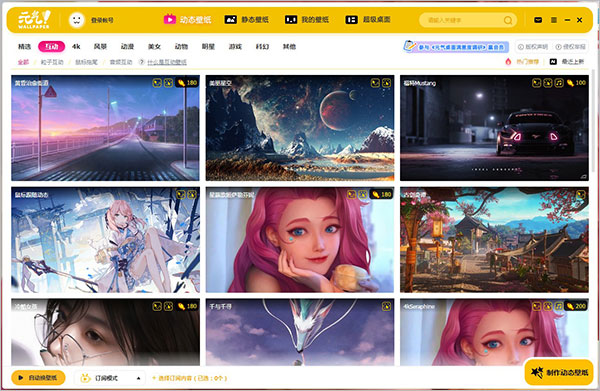Go to 我的壁纸 my wallpapers
The image size is (600, 391).
(307, 20)
